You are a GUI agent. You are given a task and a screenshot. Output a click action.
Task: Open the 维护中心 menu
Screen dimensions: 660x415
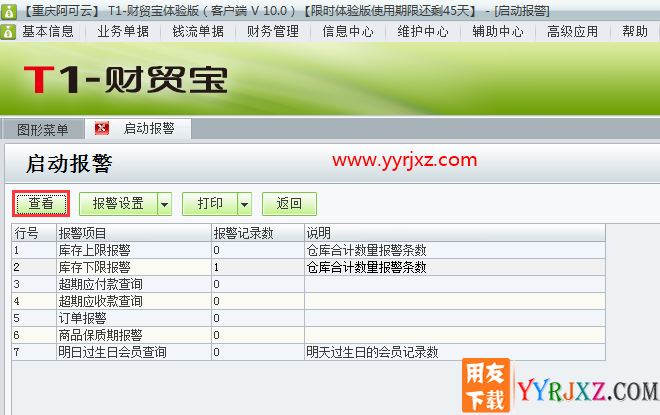pos(423,32)
